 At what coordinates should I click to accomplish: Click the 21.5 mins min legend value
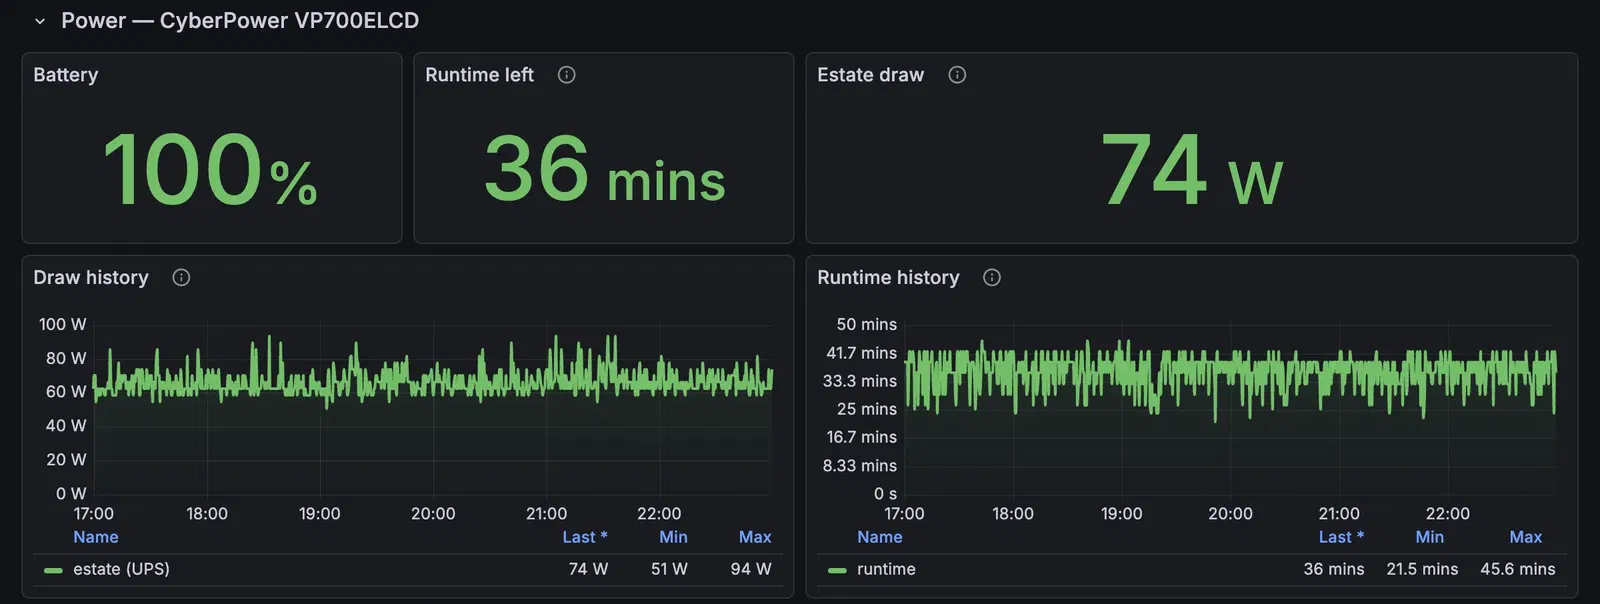1422,569
